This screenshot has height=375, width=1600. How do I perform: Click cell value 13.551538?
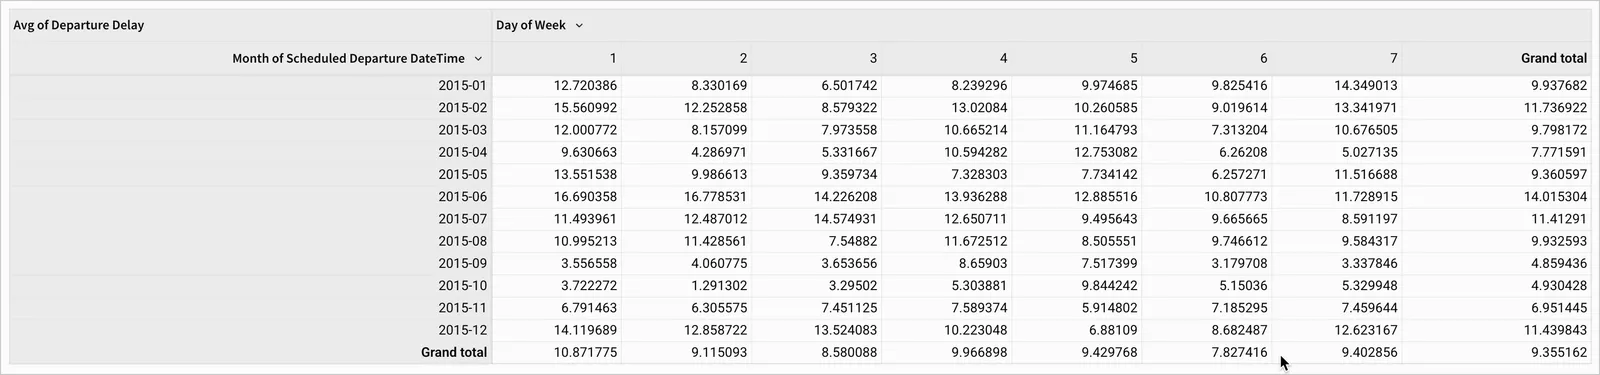click(585, 174)
